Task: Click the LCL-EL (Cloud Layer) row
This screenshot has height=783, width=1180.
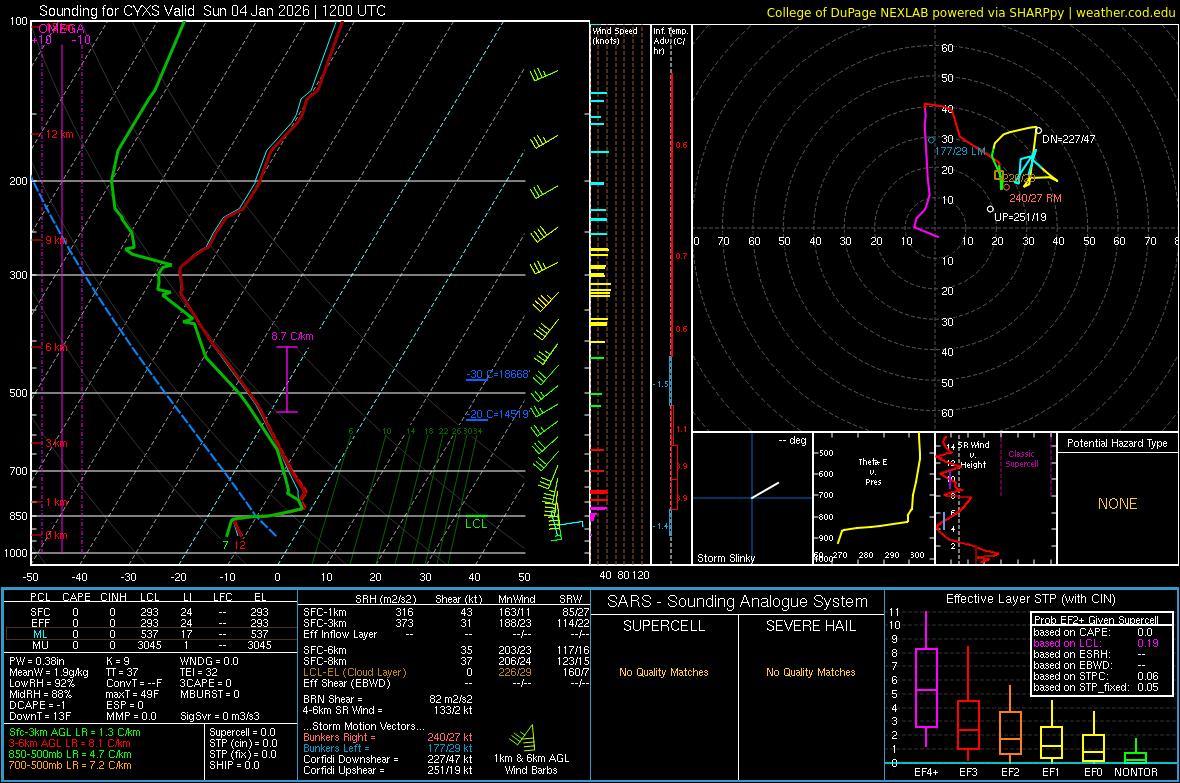Action: pyautogui.click(x=446, y=672)
